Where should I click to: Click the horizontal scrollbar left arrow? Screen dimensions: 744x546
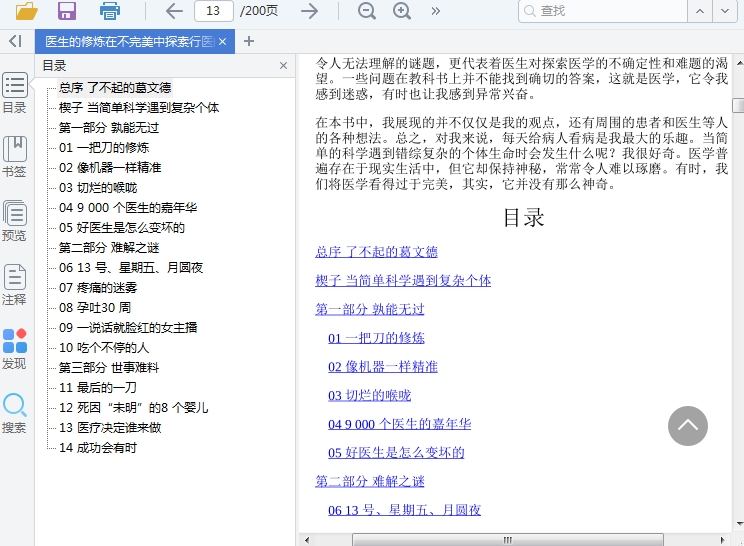[307, 540]
